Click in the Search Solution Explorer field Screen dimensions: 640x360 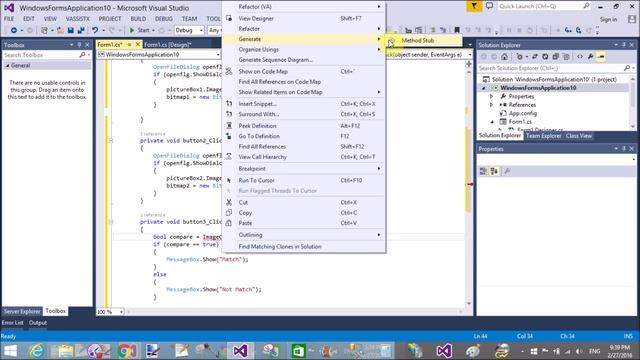pos(551,68)
